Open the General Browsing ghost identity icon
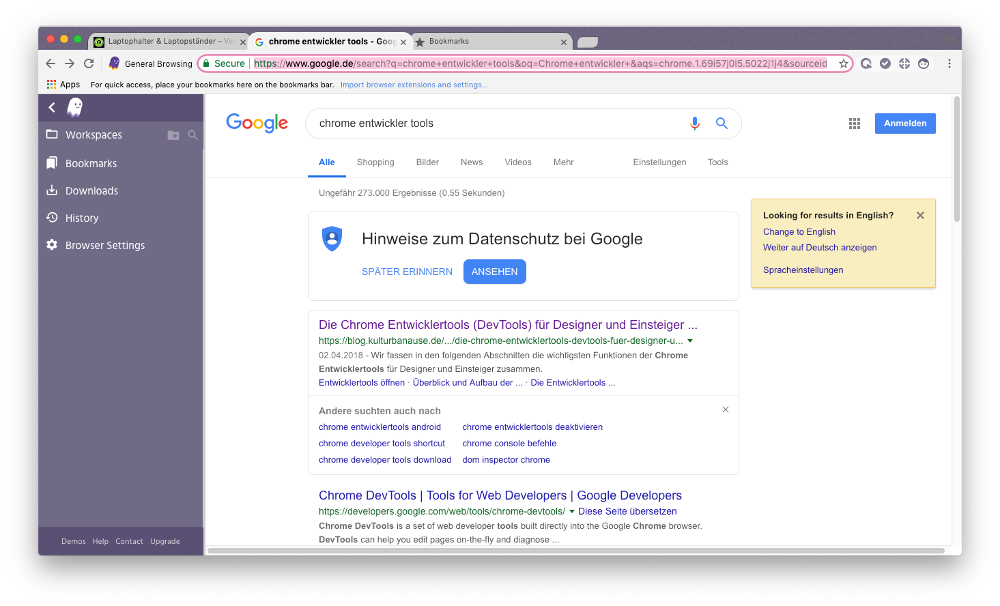Screen dimensions: 1000x606 [x=114, y=63]
